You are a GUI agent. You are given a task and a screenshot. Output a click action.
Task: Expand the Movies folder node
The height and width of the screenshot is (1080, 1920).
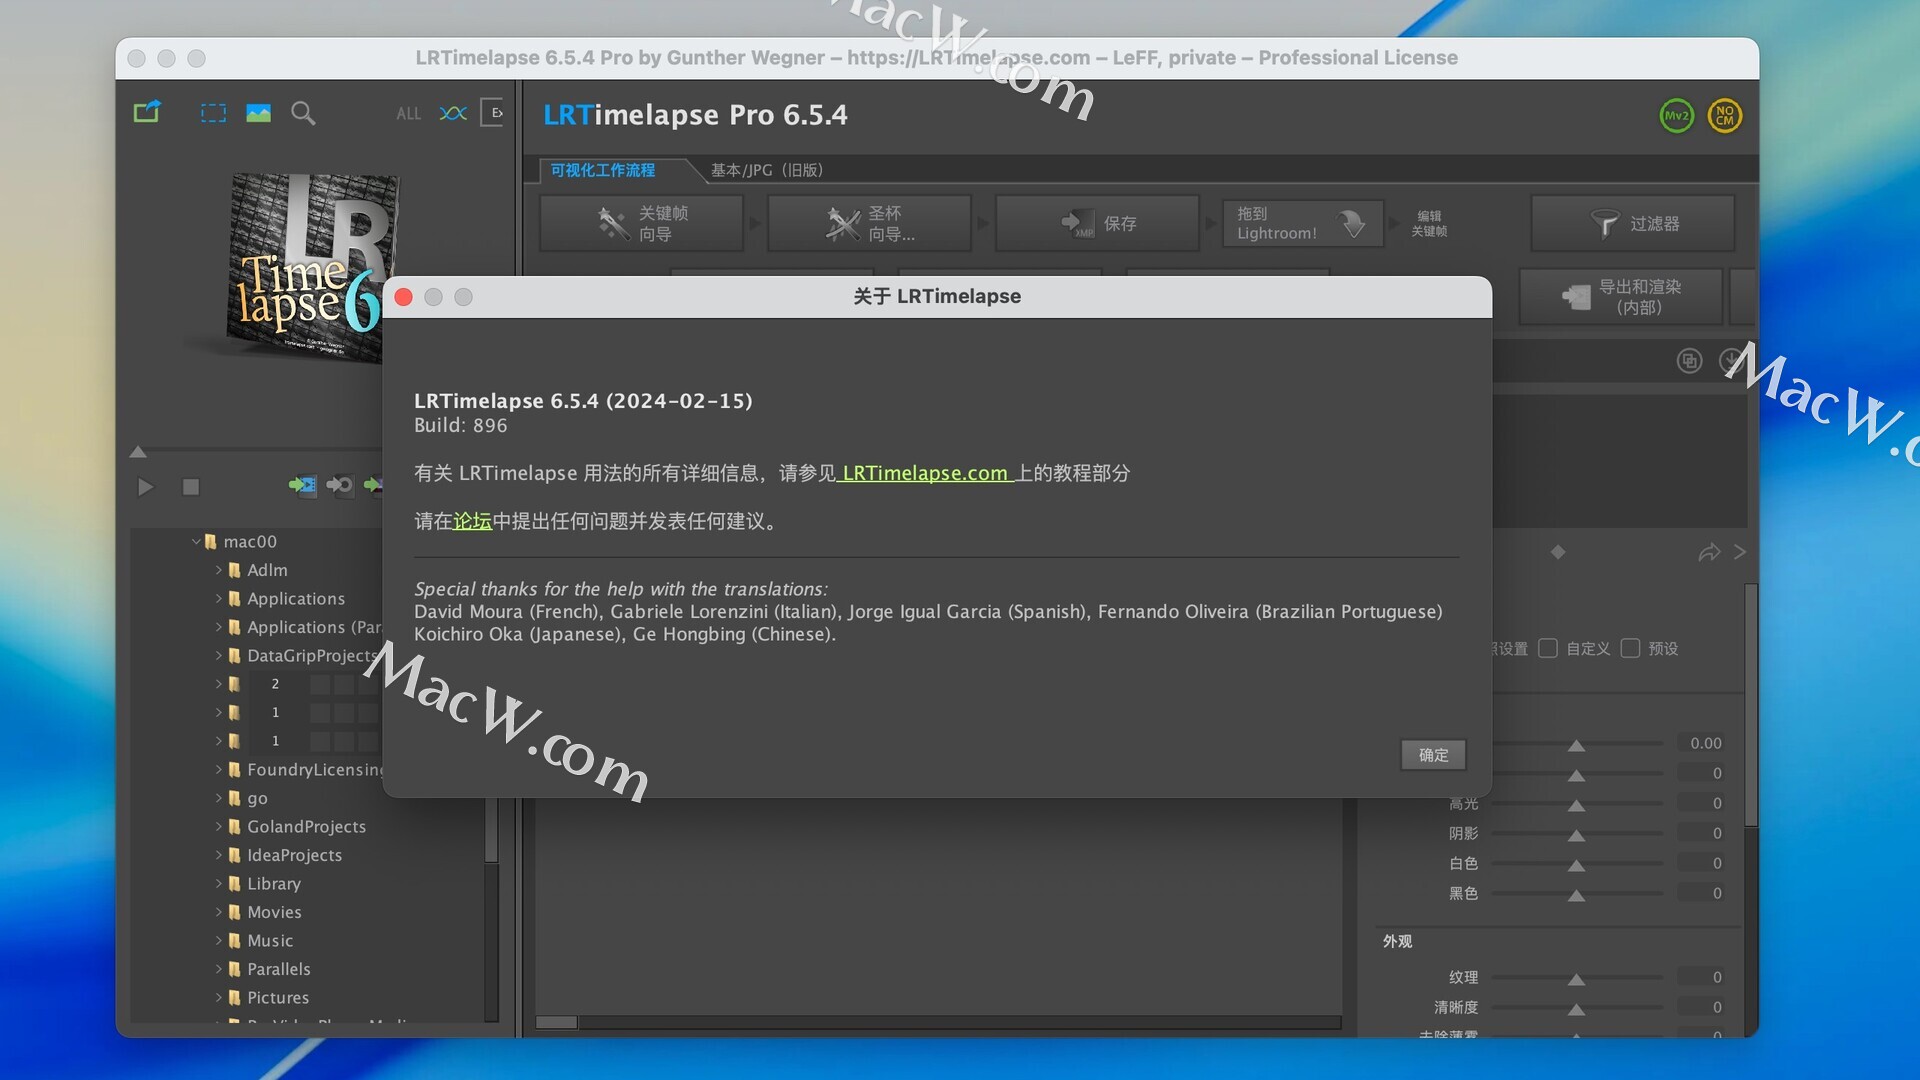(x=219, y=912)
